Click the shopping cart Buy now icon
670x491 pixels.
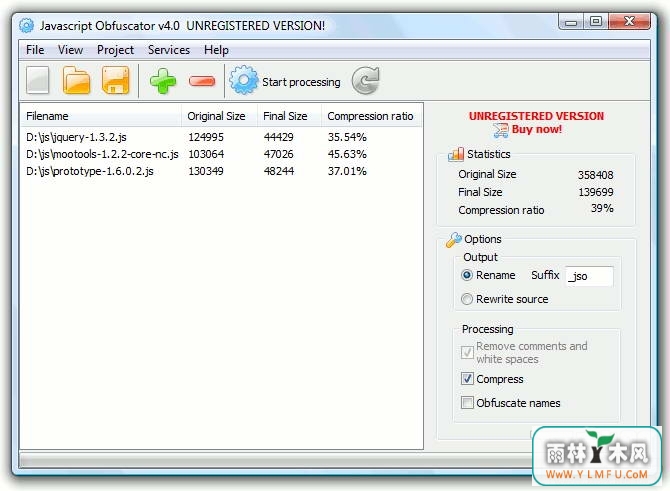(501, 130)
